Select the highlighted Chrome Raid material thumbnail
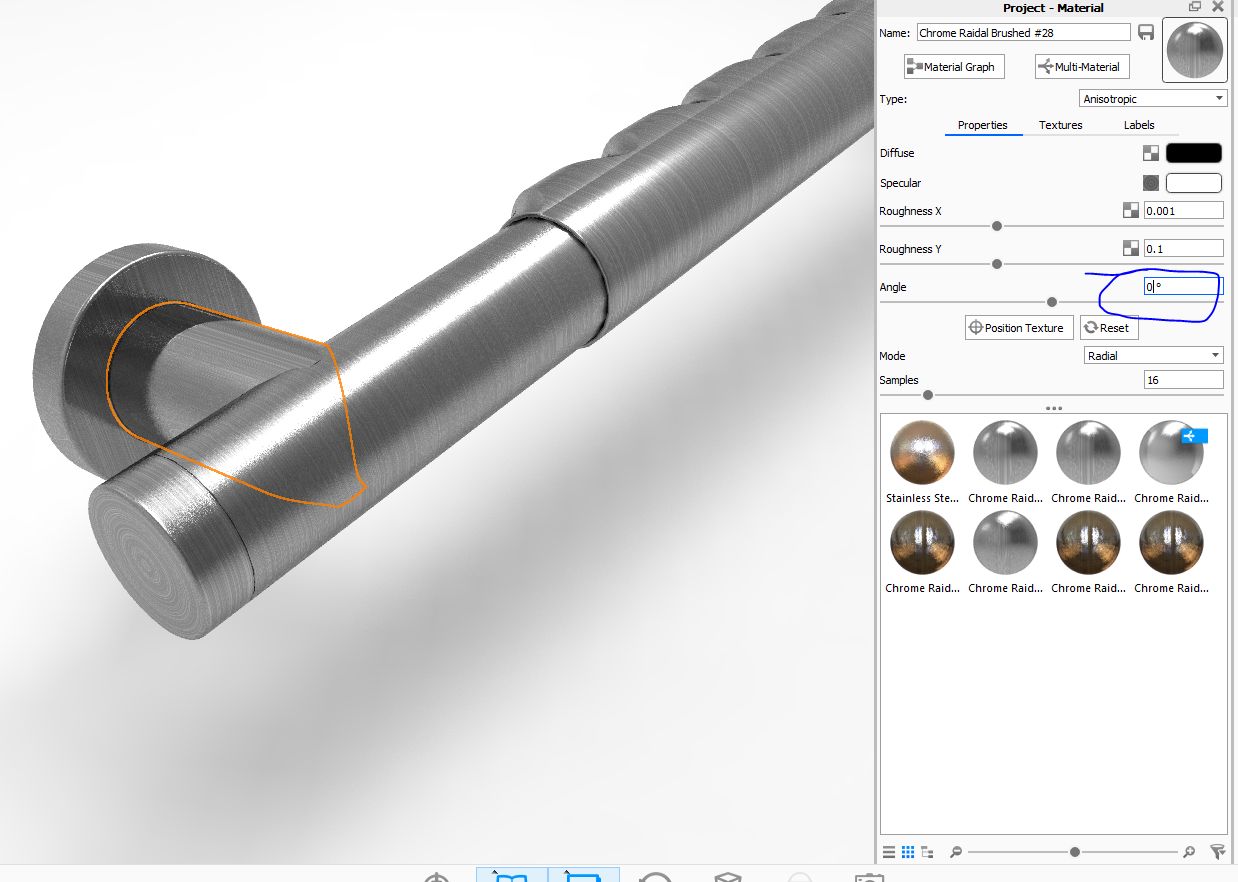The image size is (1238, 882). pyautogui.click(x=1171, y=452)
